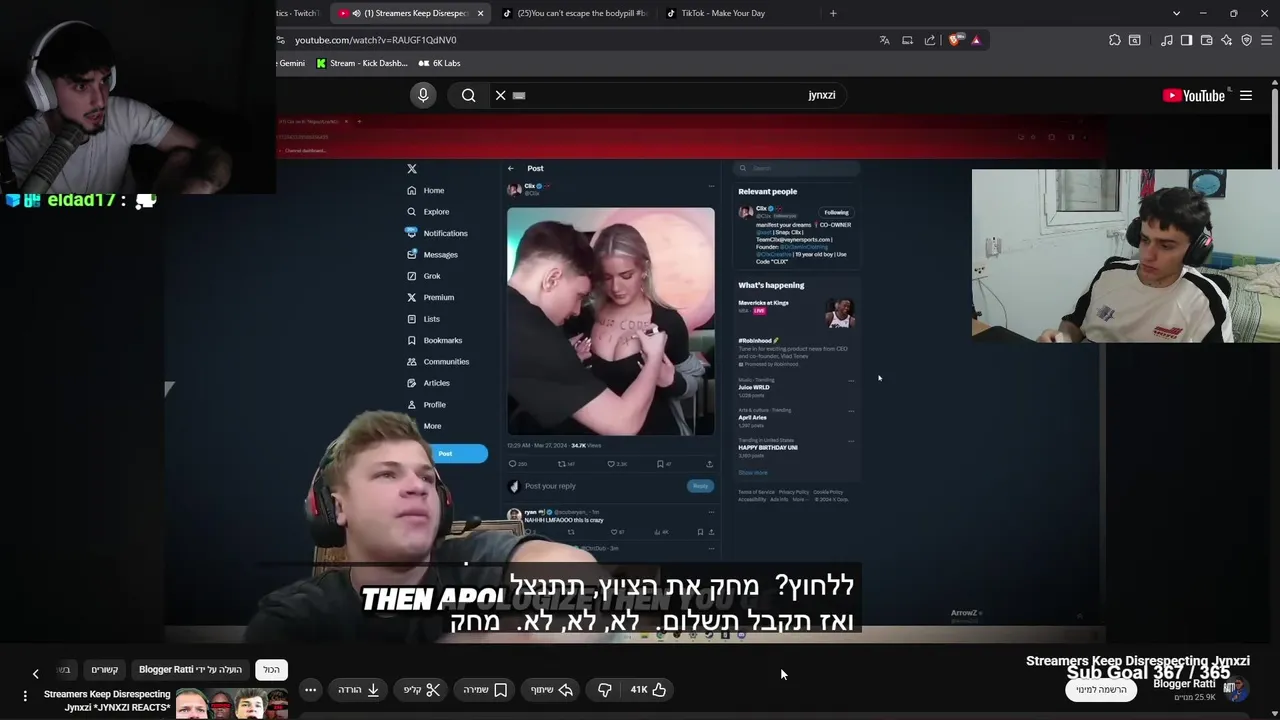Open the Gemini bookmark
1280x720 pixels.
pyautogui.click(x=291, y=63)
